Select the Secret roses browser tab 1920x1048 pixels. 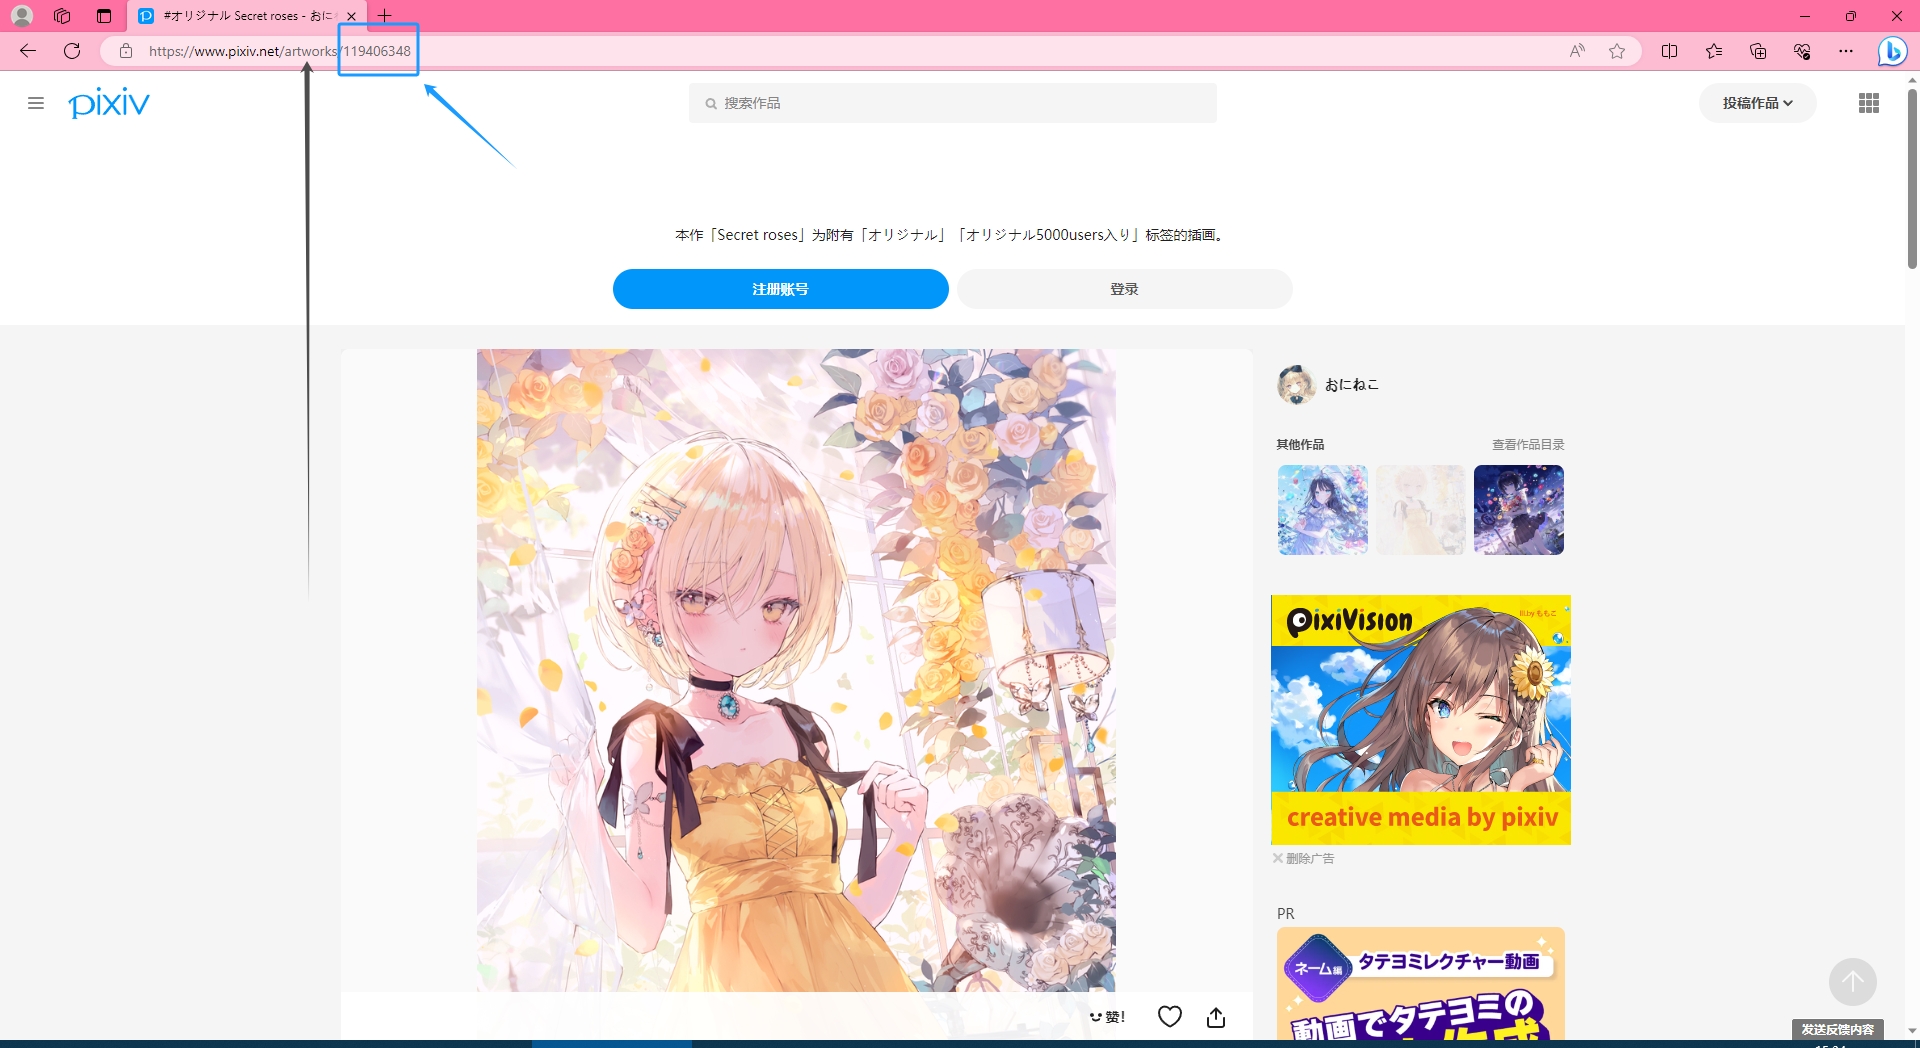click(240, 16)
